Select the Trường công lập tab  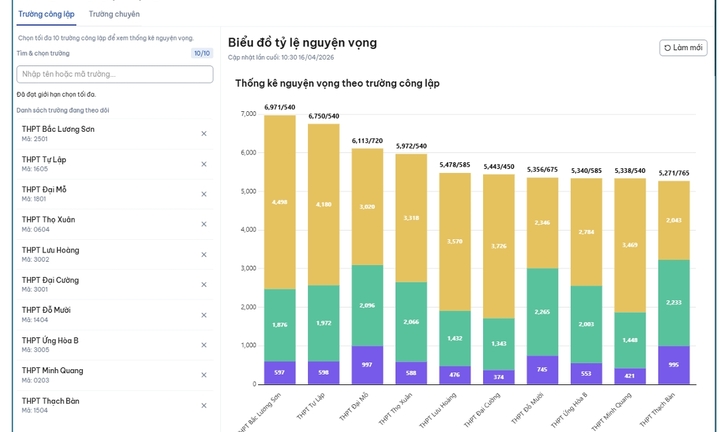[x=45, y=14]
